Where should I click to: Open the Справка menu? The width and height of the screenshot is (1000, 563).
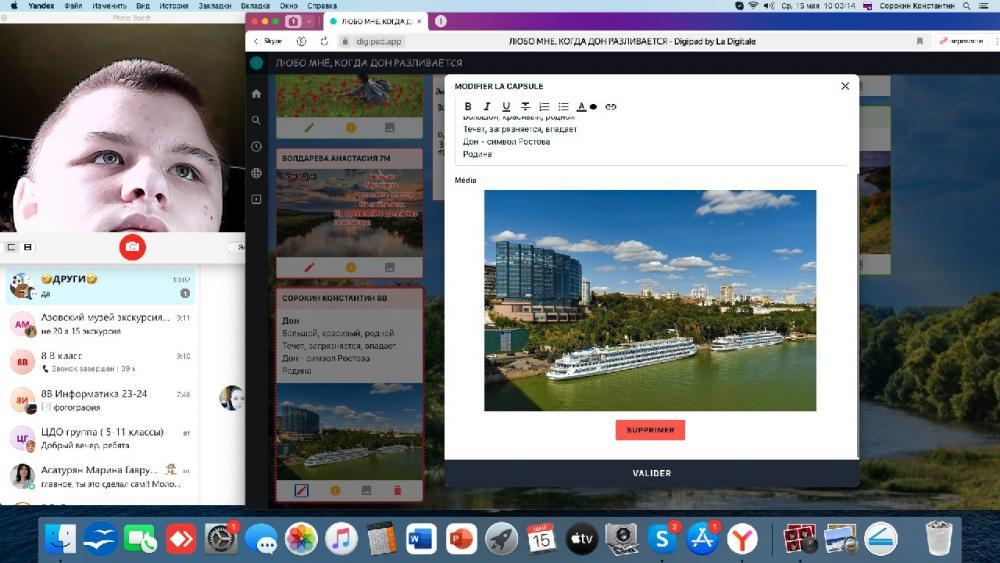tap(322, 6)
